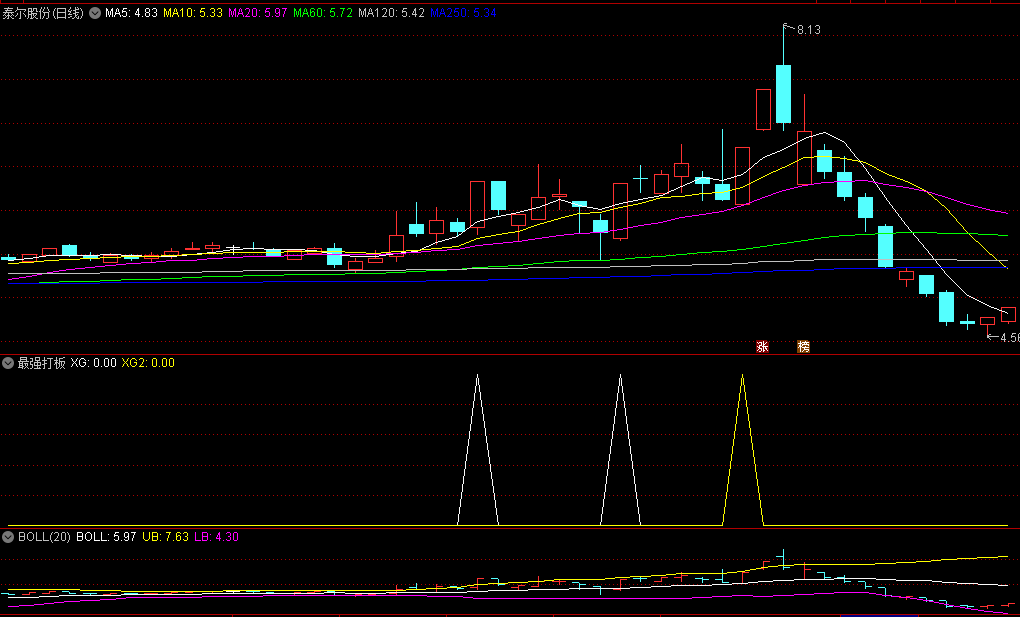Select the cyan candlestick peaking at 8.13
Viewport: 1020px width, 617px height.
783,77
